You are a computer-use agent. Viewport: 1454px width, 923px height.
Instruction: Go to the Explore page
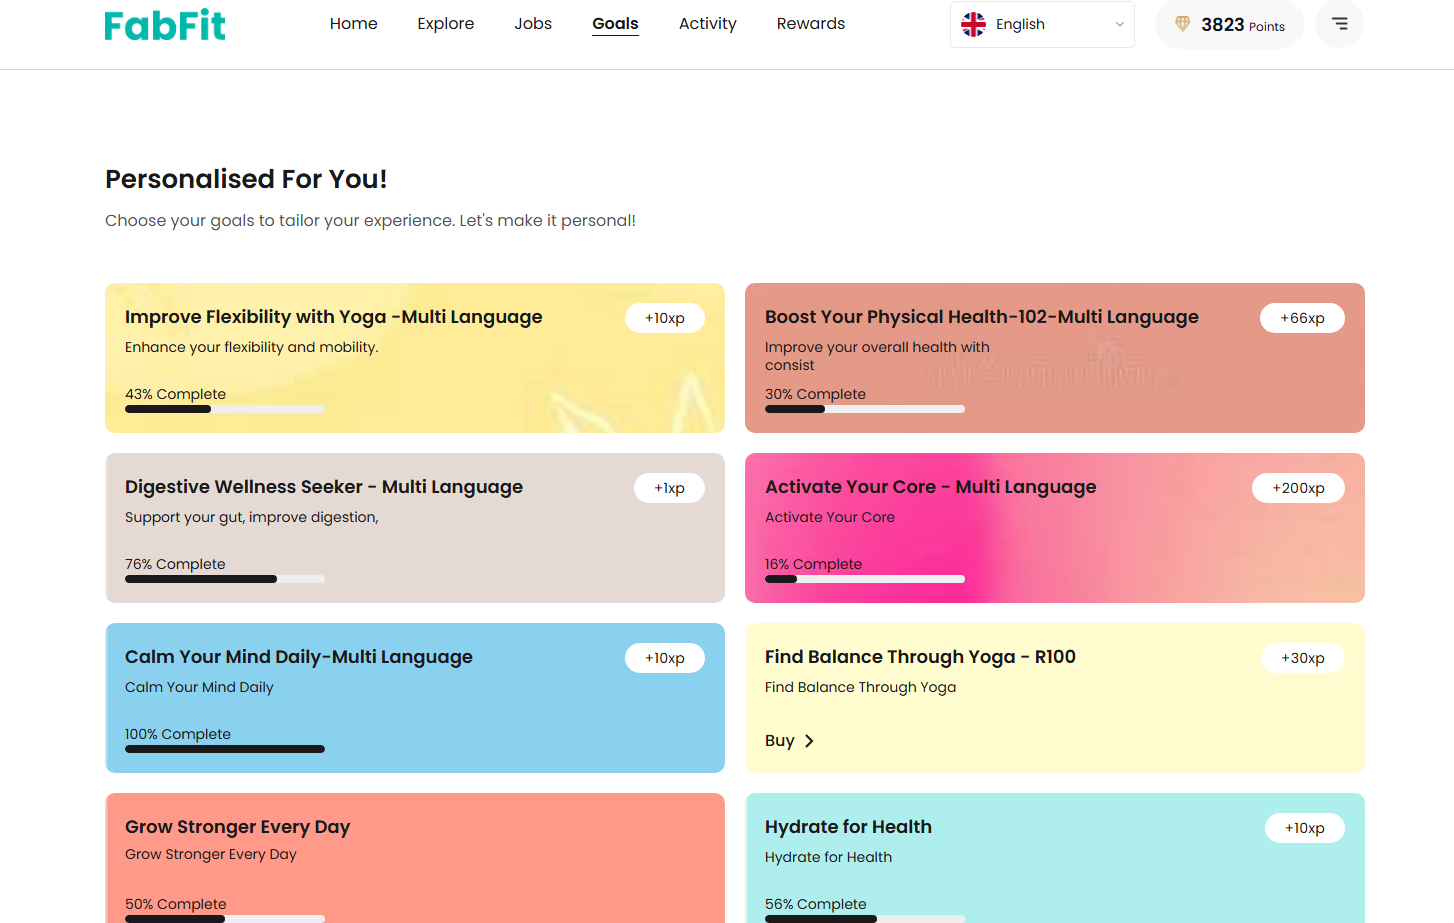point(446,24)
